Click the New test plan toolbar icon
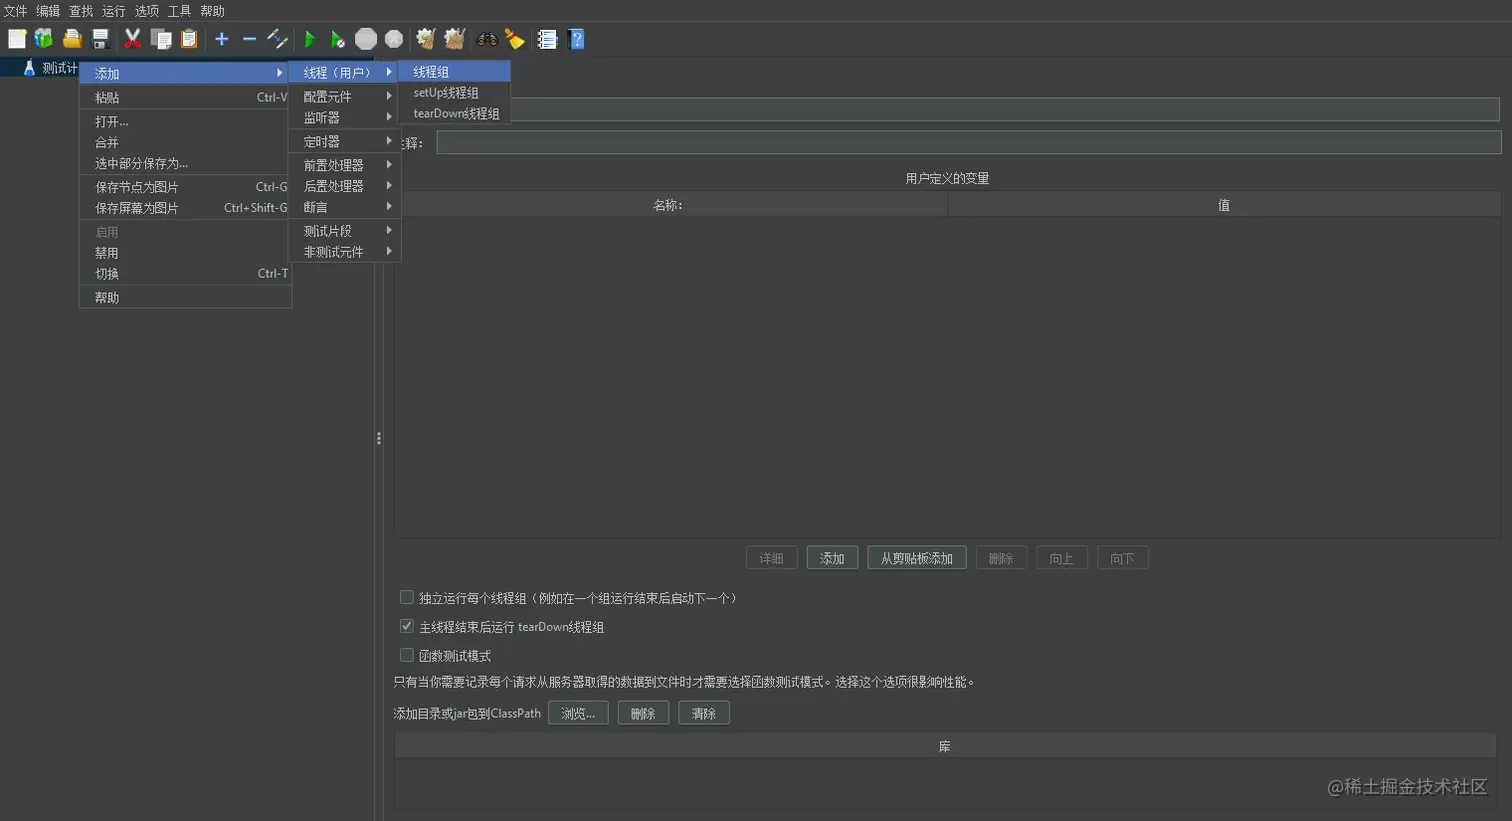Screen dimensions: 1512x821 point(17,39)
